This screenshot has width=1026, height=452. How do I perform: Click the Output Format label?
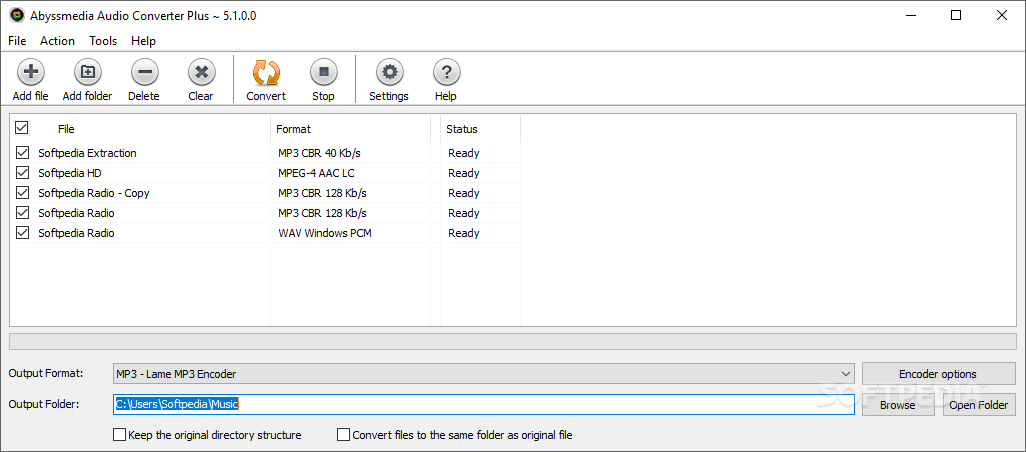click(x=46, y=373)
